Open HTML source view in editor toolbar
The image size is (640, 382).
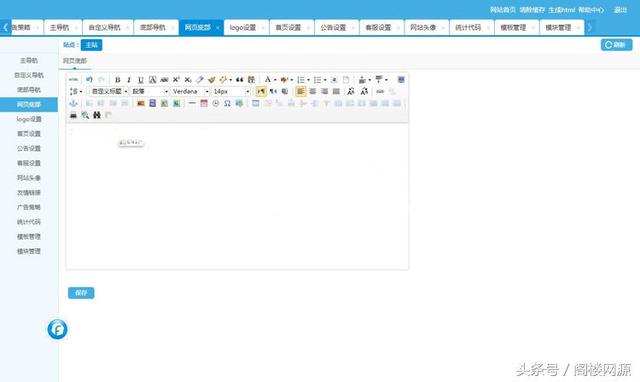(73, 80)
